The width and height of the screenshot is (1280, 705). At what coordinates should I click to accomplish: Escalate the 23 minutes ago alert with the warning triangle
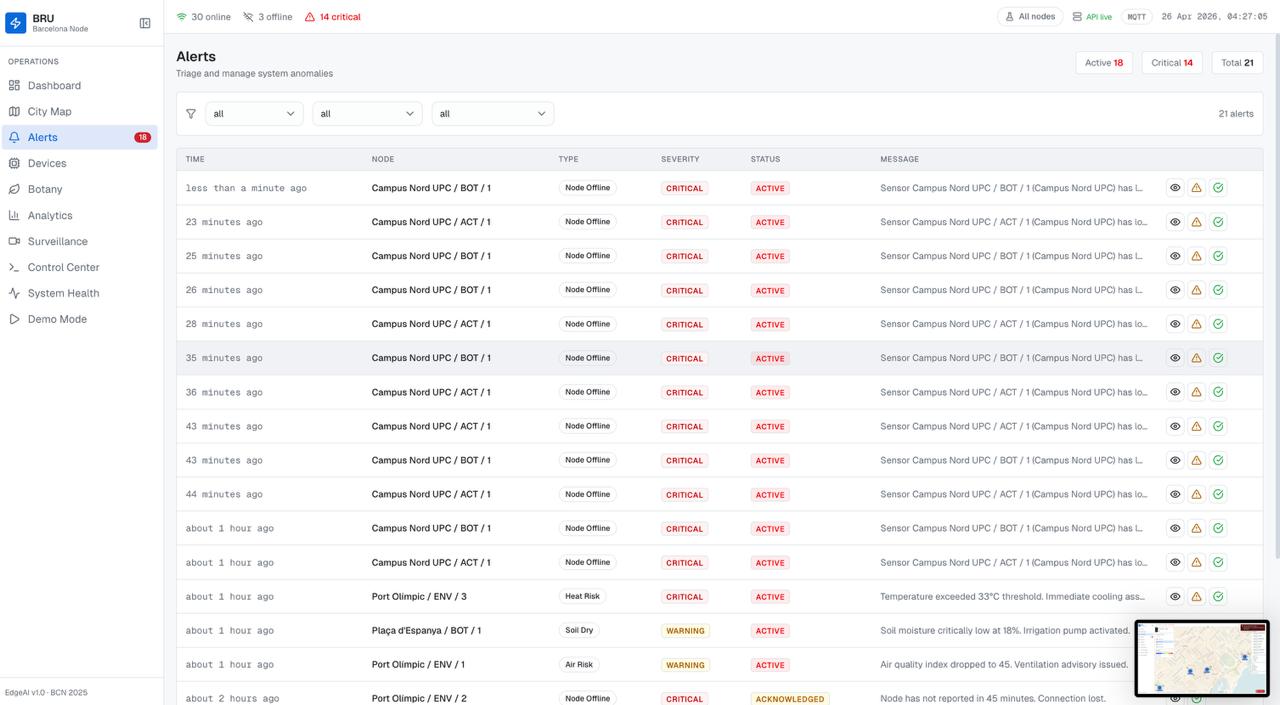(1196, 222)
